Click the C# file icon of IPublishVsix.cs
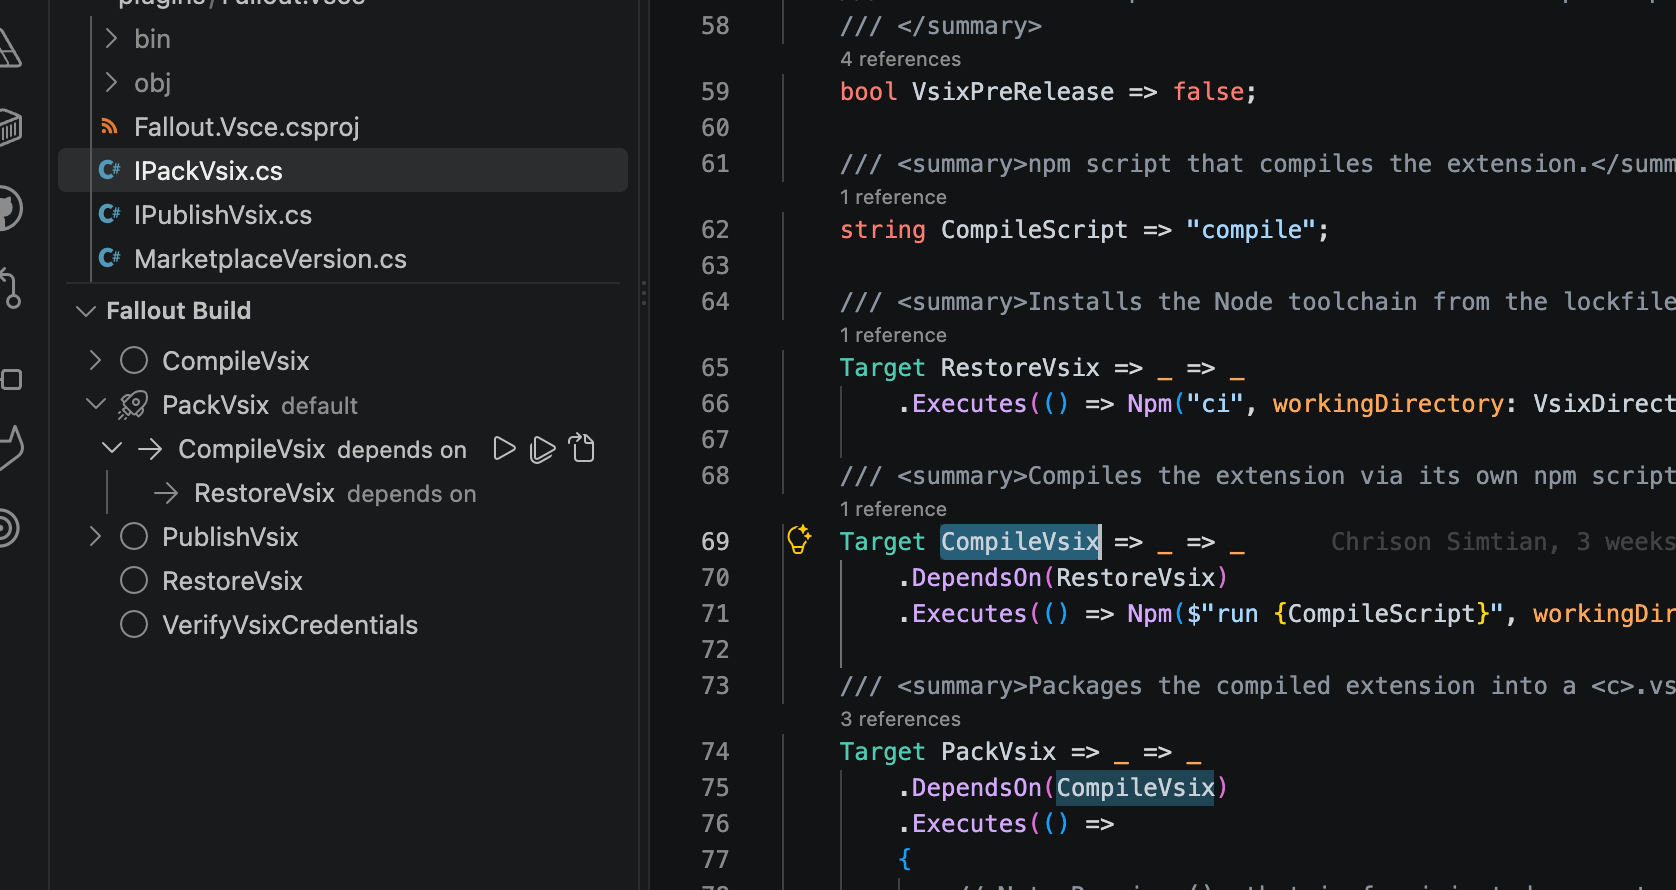The image size is (1676, 890). tap(110, 215)
